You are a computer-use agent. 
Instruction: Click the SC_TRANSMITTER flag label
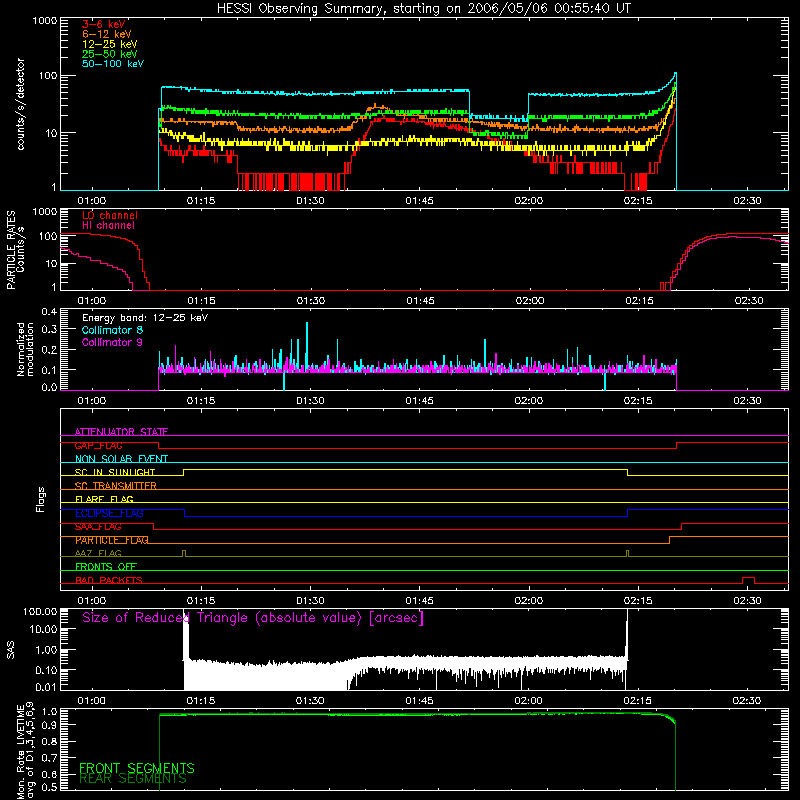116,486
